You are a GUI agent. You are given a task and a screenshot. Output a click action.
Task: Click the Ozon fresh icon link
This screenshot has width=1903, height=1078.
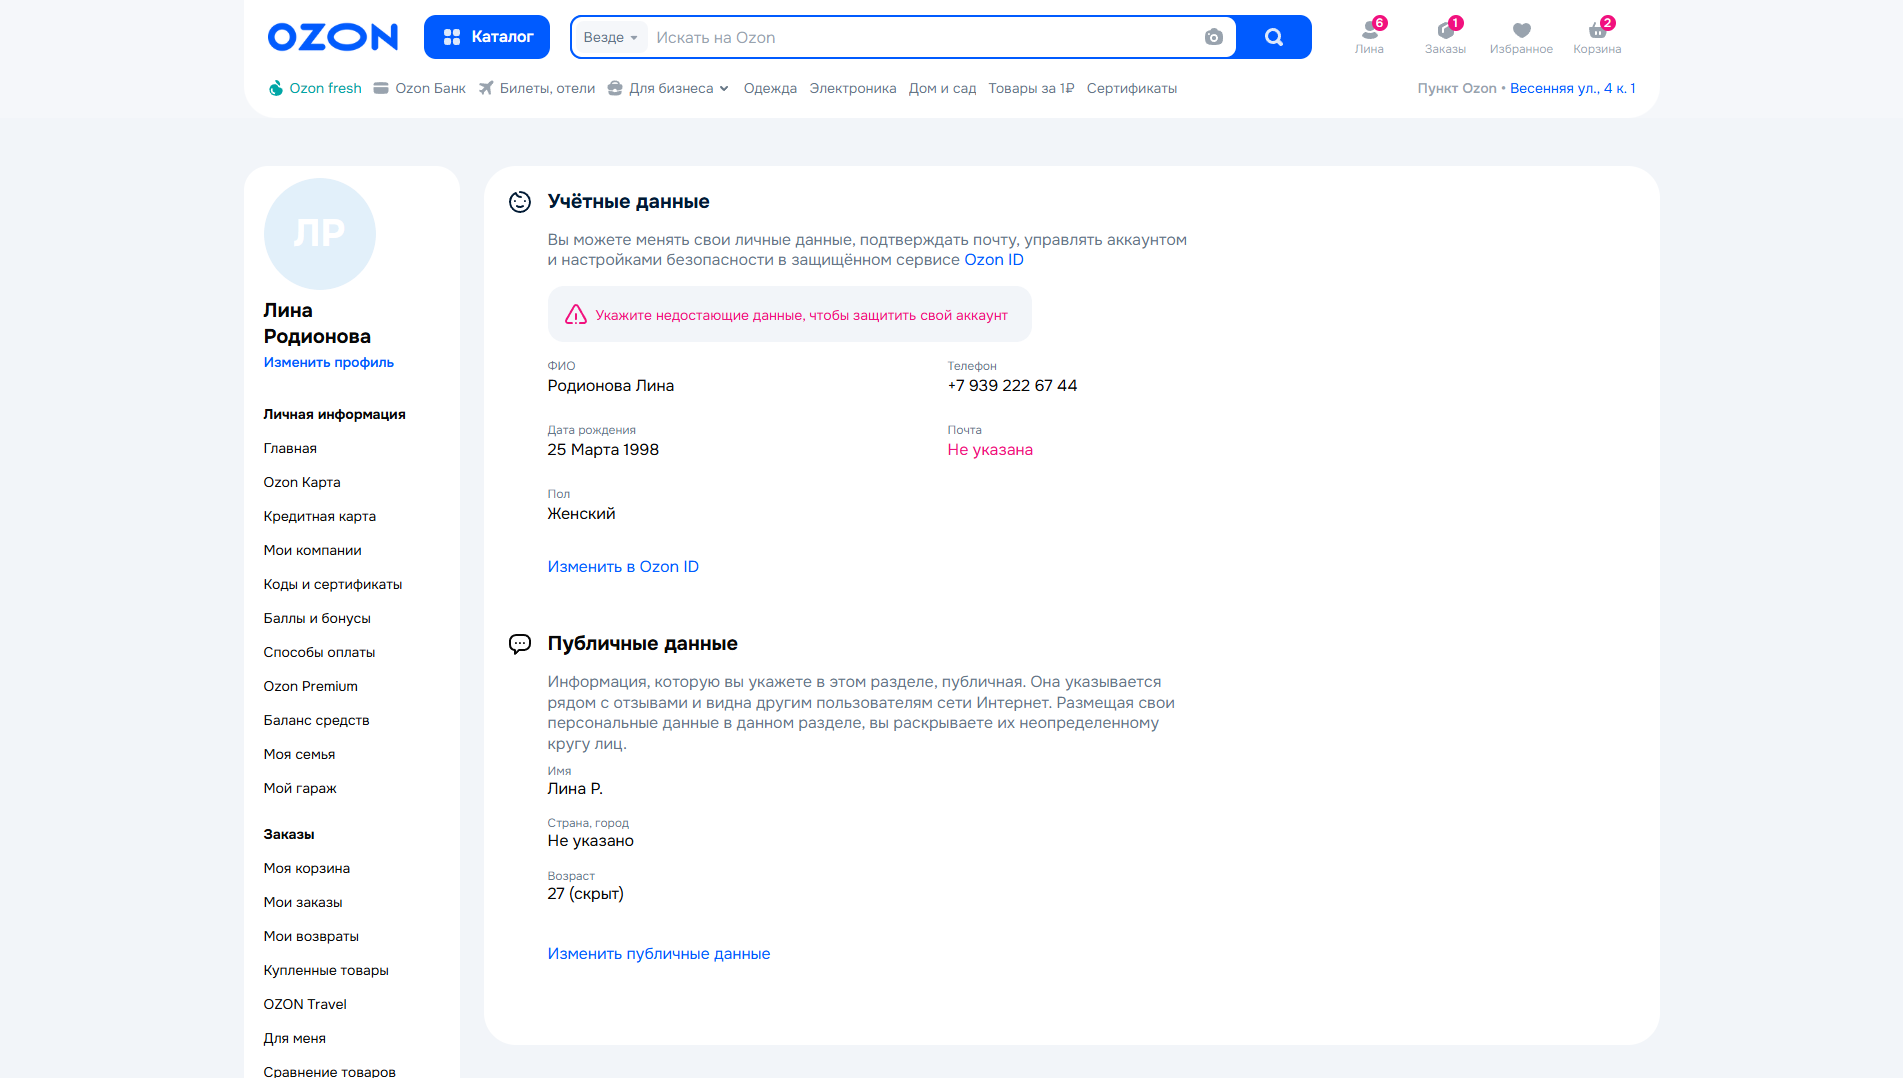coord(276,88)
